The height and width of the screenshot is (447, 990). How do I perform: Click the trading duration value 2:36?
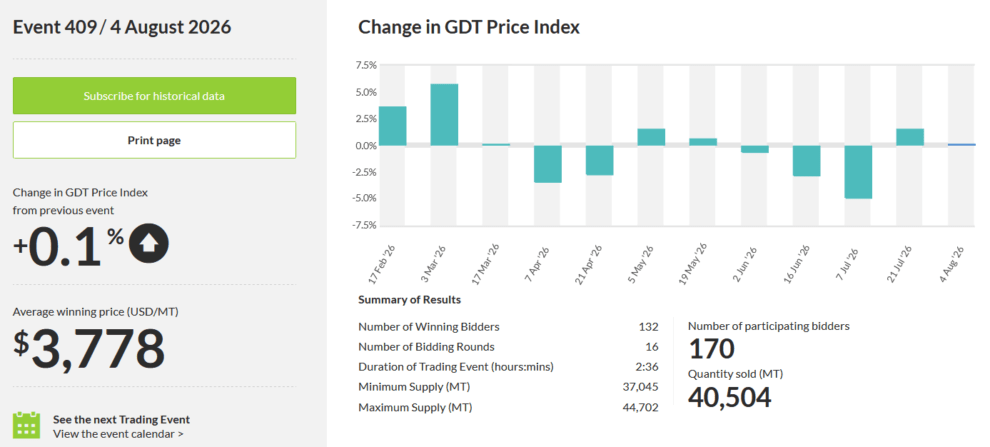coord(649,367)
